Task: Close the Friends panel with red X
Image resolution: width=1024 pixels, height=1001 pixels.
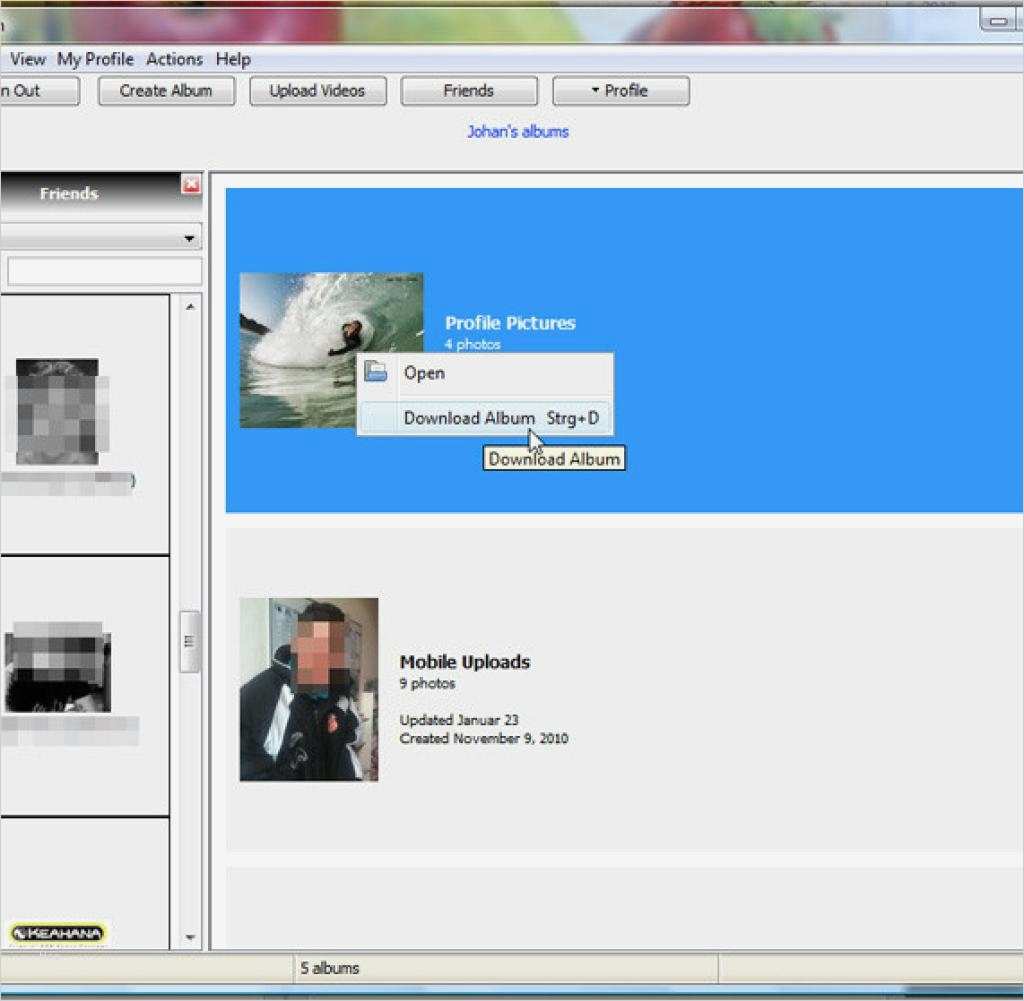Action: tap(191, 185)
